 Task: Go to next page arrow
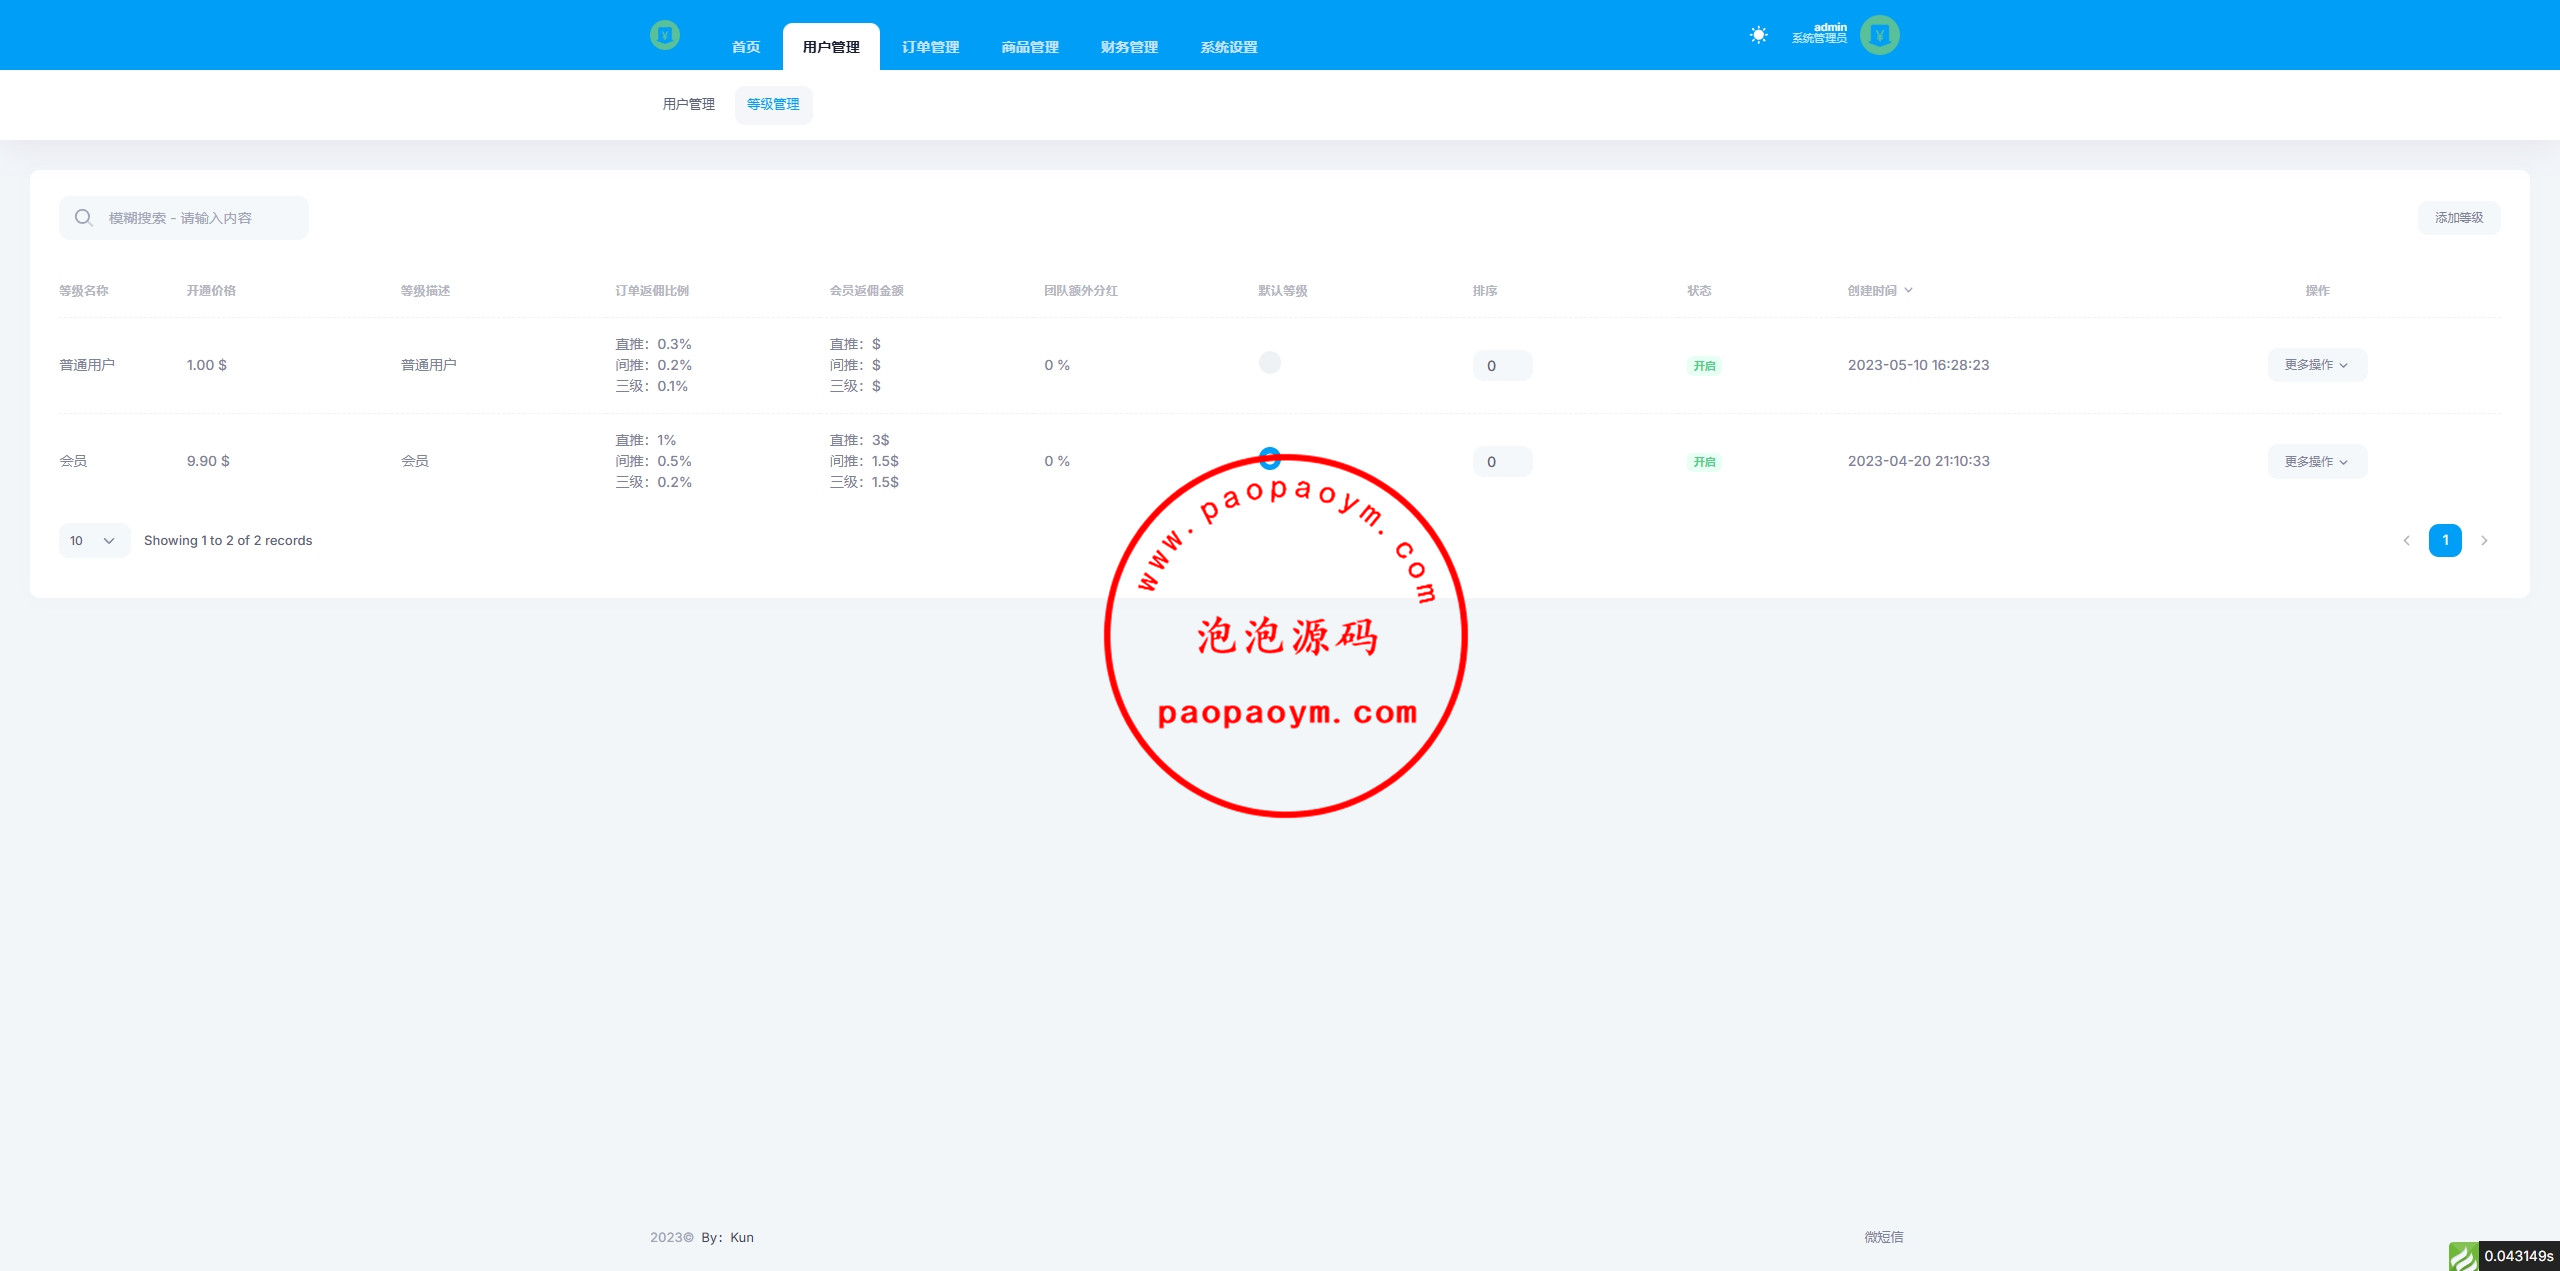pyautogui.click(x=2484, y=541)
